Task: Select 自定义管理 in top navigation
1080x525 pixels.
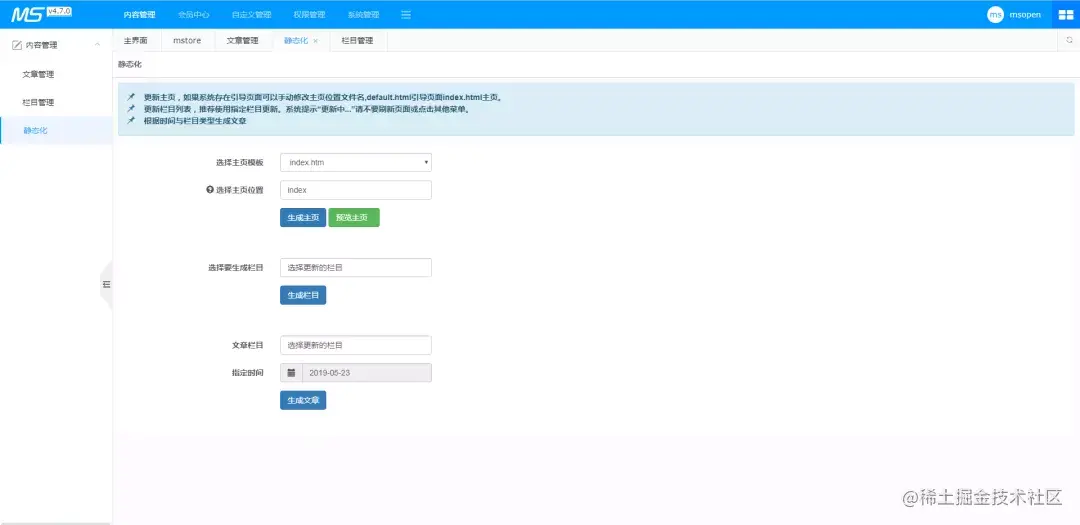Action: pos(251,14)
